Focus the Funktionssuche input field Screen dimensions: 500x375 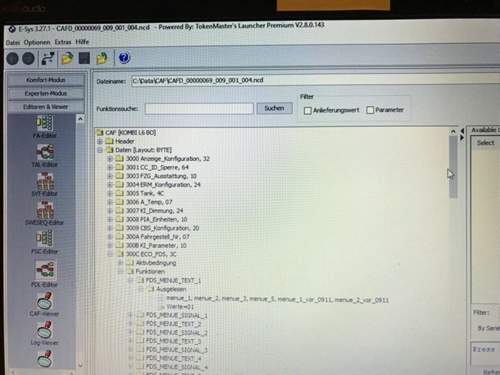tap(199, 109)
